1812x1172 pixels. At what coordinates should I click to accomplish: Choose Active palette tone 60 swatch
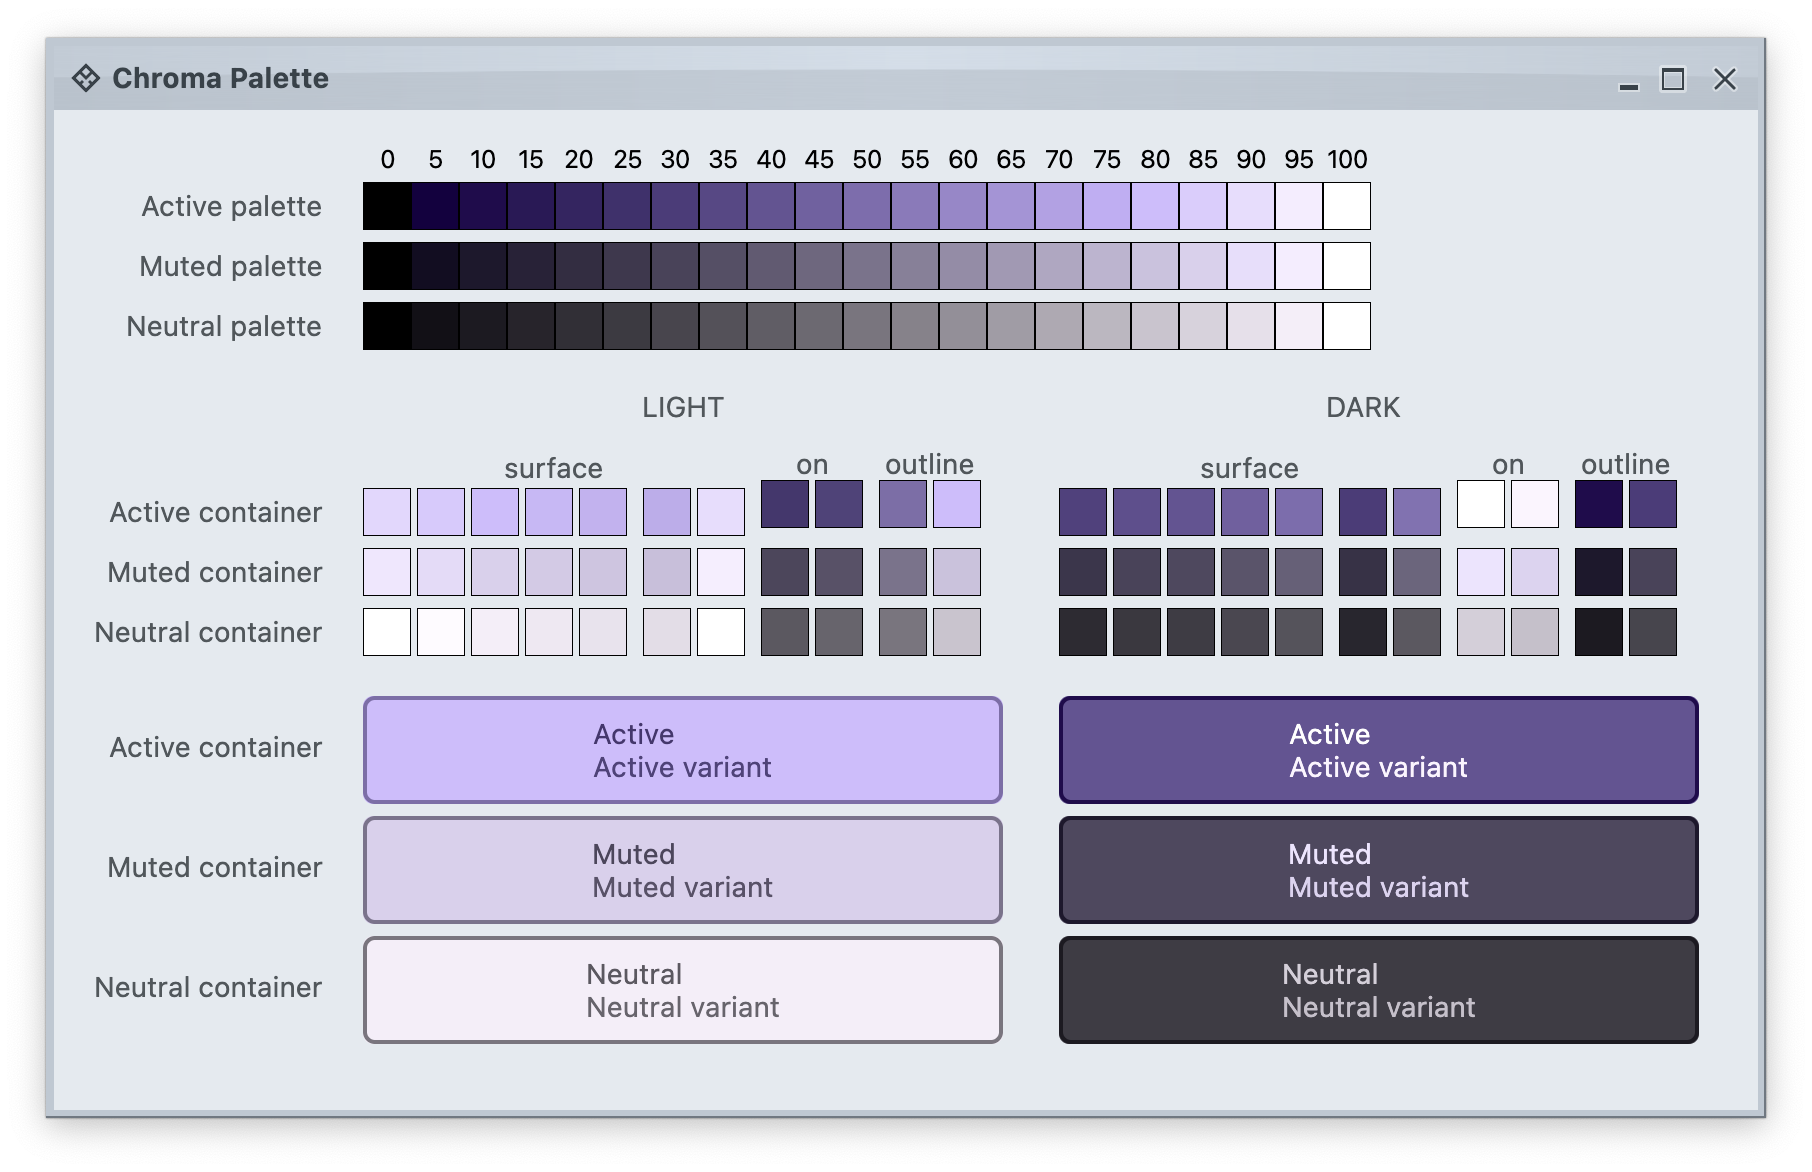tap(963, 206)
